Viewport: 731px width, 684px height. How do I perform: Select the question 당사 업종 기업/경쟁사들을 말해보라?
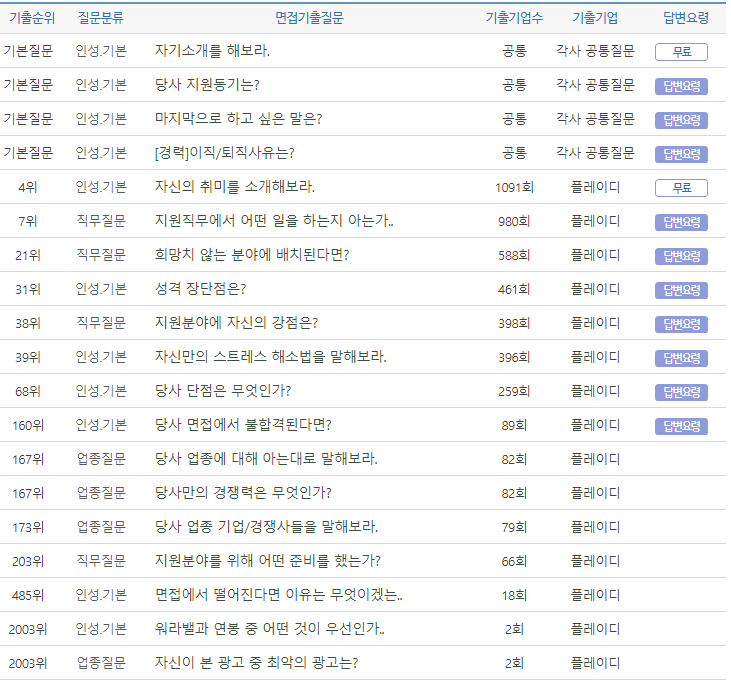[x=266, y=527]
